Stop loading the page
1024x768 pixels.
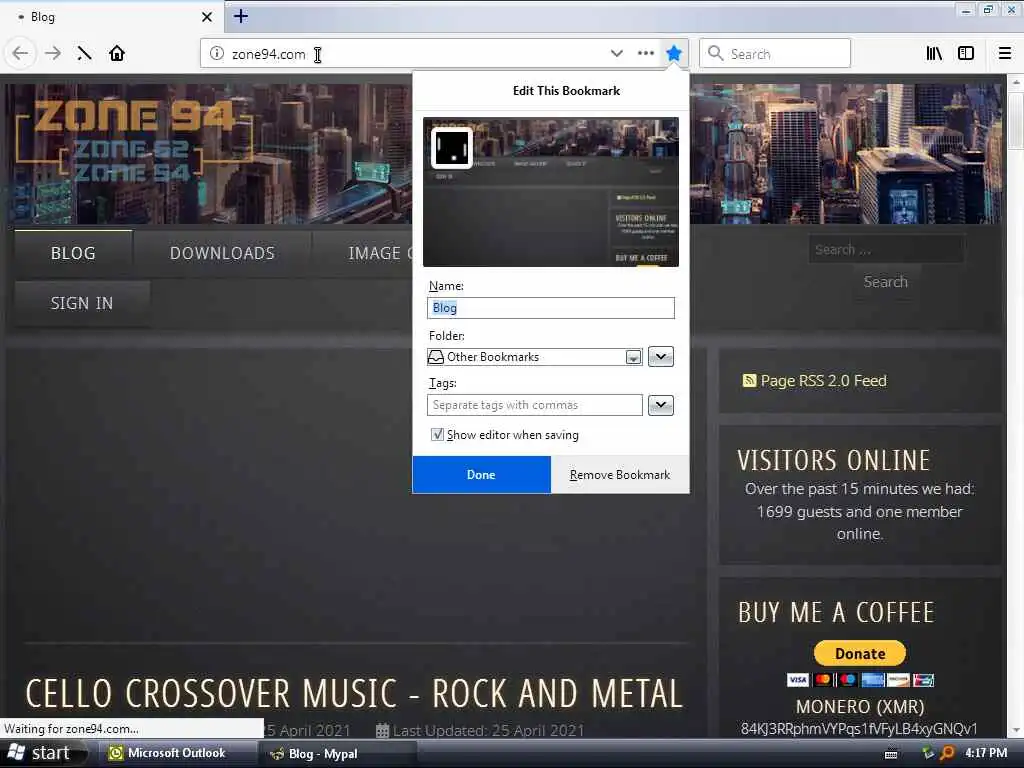click(84, 54)
